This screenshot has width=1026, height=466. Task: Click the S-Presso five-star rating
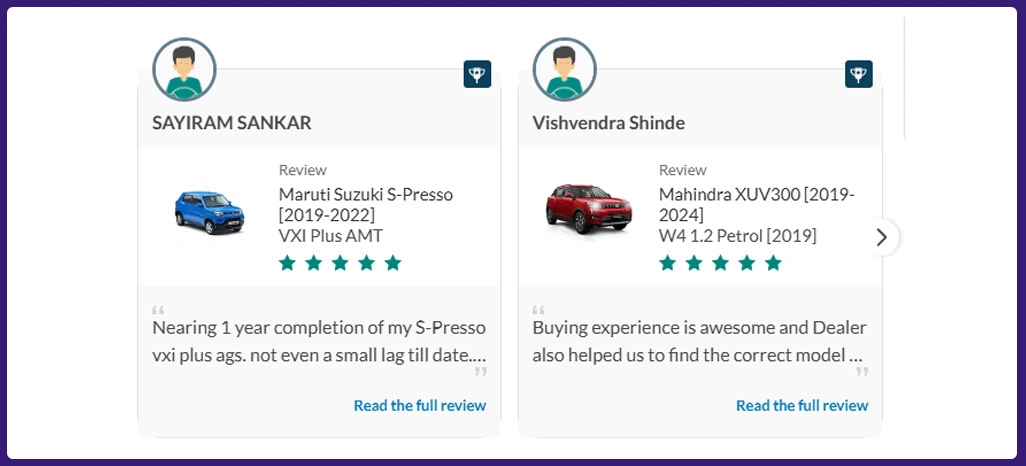click(x=340, y=263)
